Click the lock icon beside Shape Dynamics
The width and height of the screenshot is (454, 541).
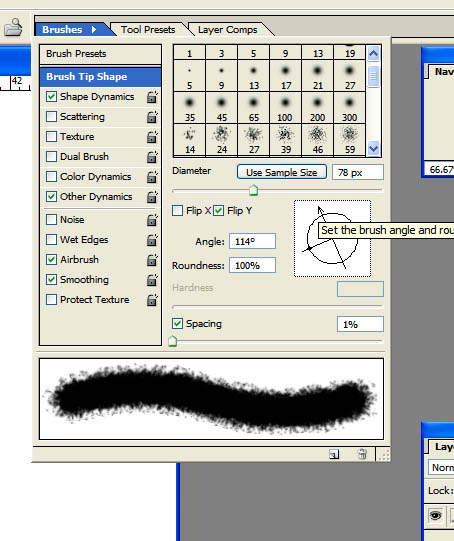(x=152, y=97)
